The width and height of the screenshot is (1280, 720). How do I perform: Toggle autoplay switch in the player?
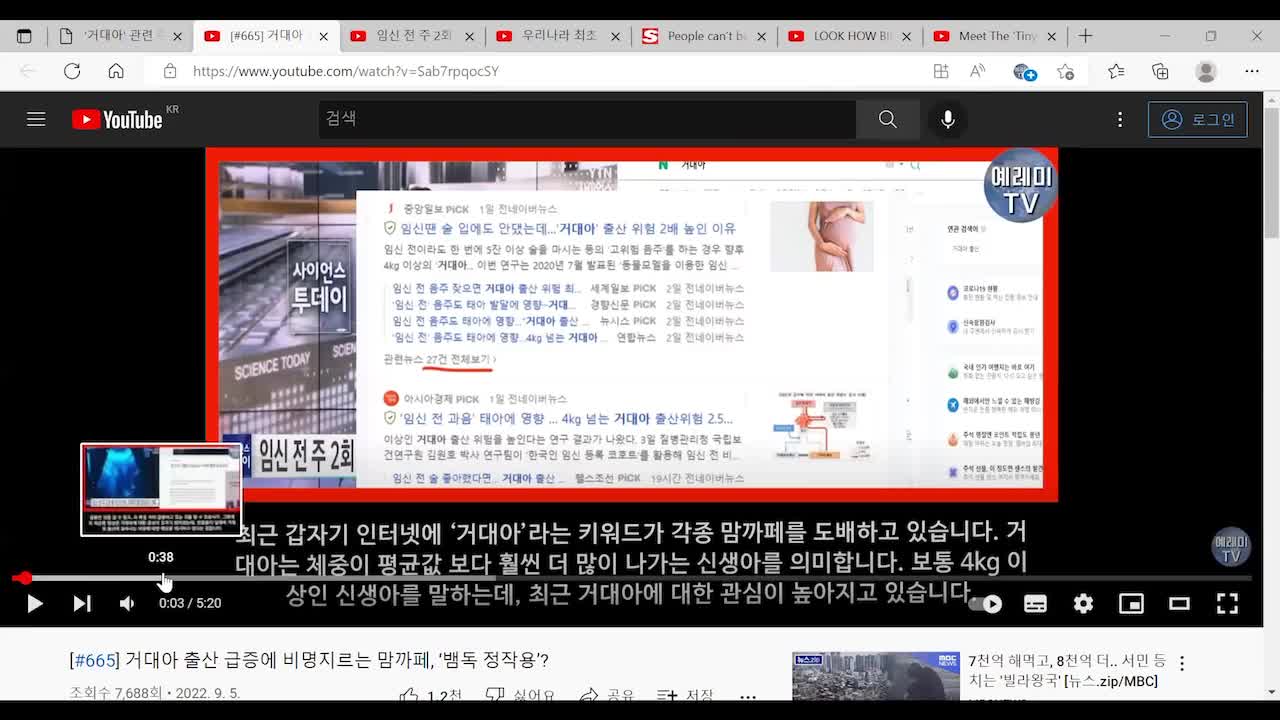click(985, 603)
